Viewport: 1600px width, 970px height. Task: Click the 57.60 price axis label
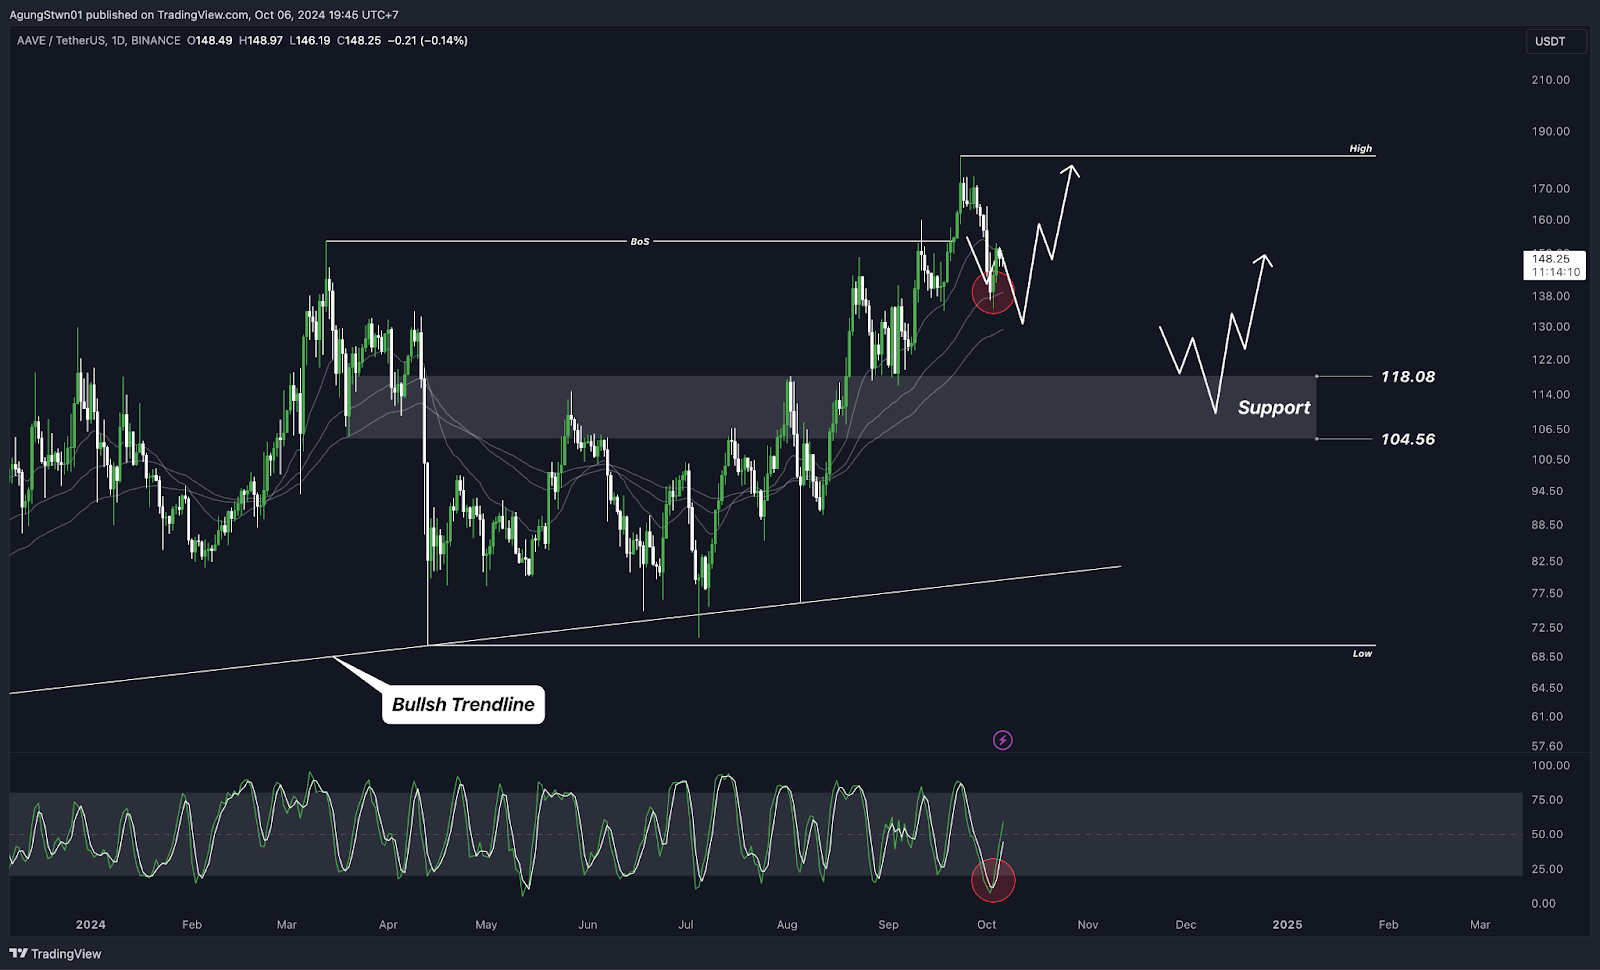tap(1548, 747)
